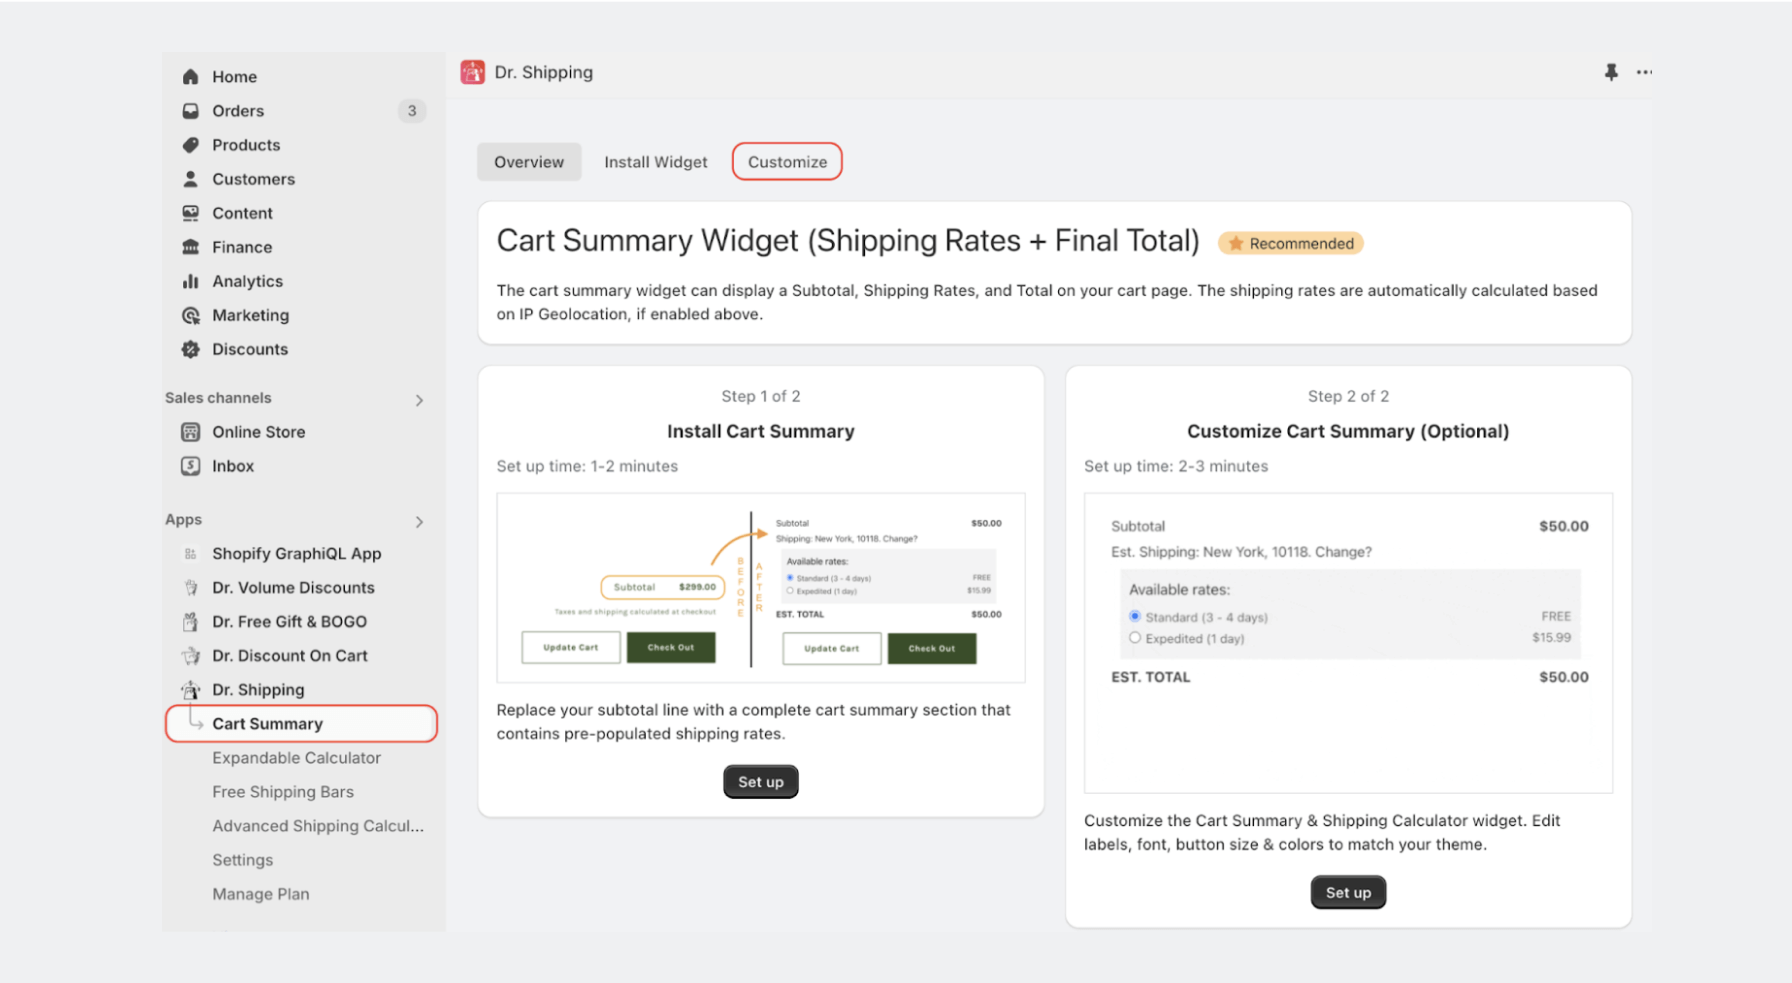1792x983 pixels.
Task: Click the Dr. Shipping header logo icon
Action: tap(472, 72)
